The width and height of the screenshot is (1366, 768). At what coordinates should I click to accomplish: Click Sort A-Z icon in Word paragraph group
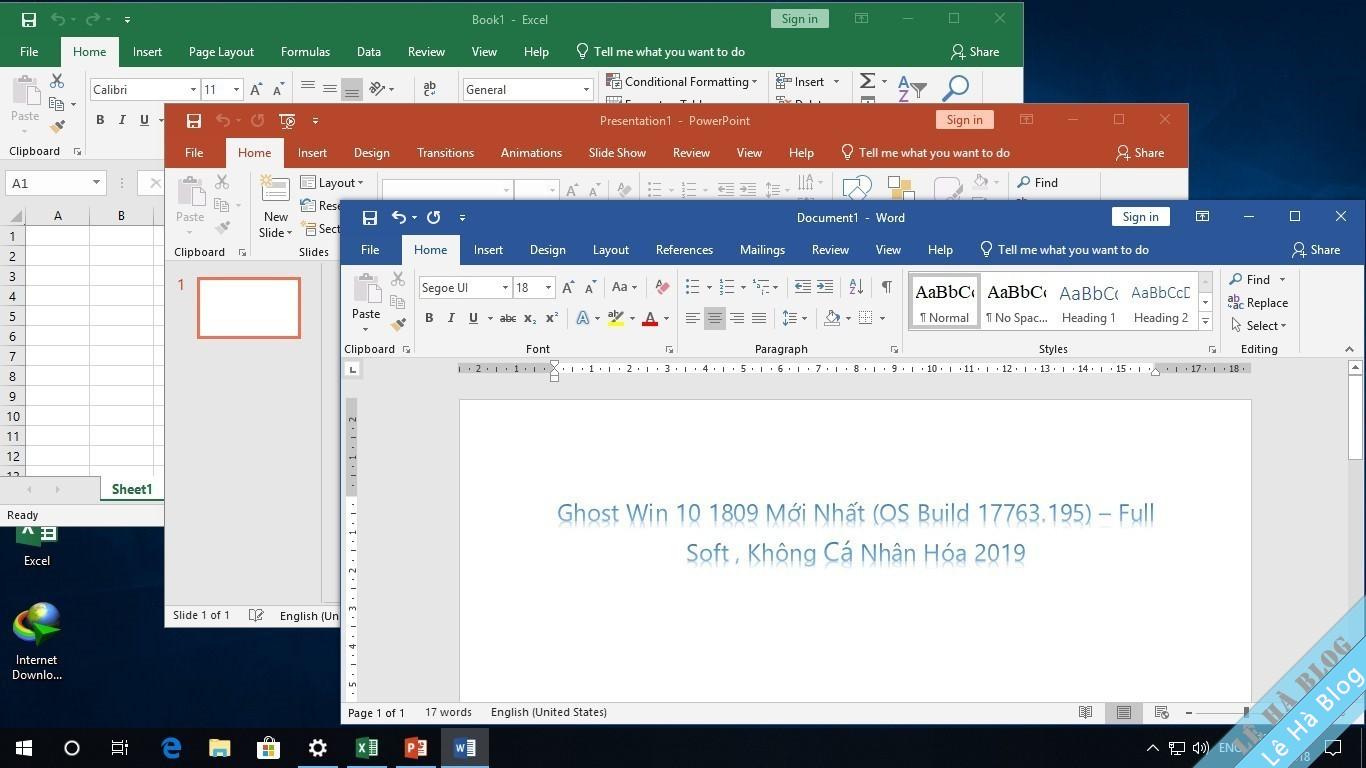pyautogui.click(x=856, y=287)
